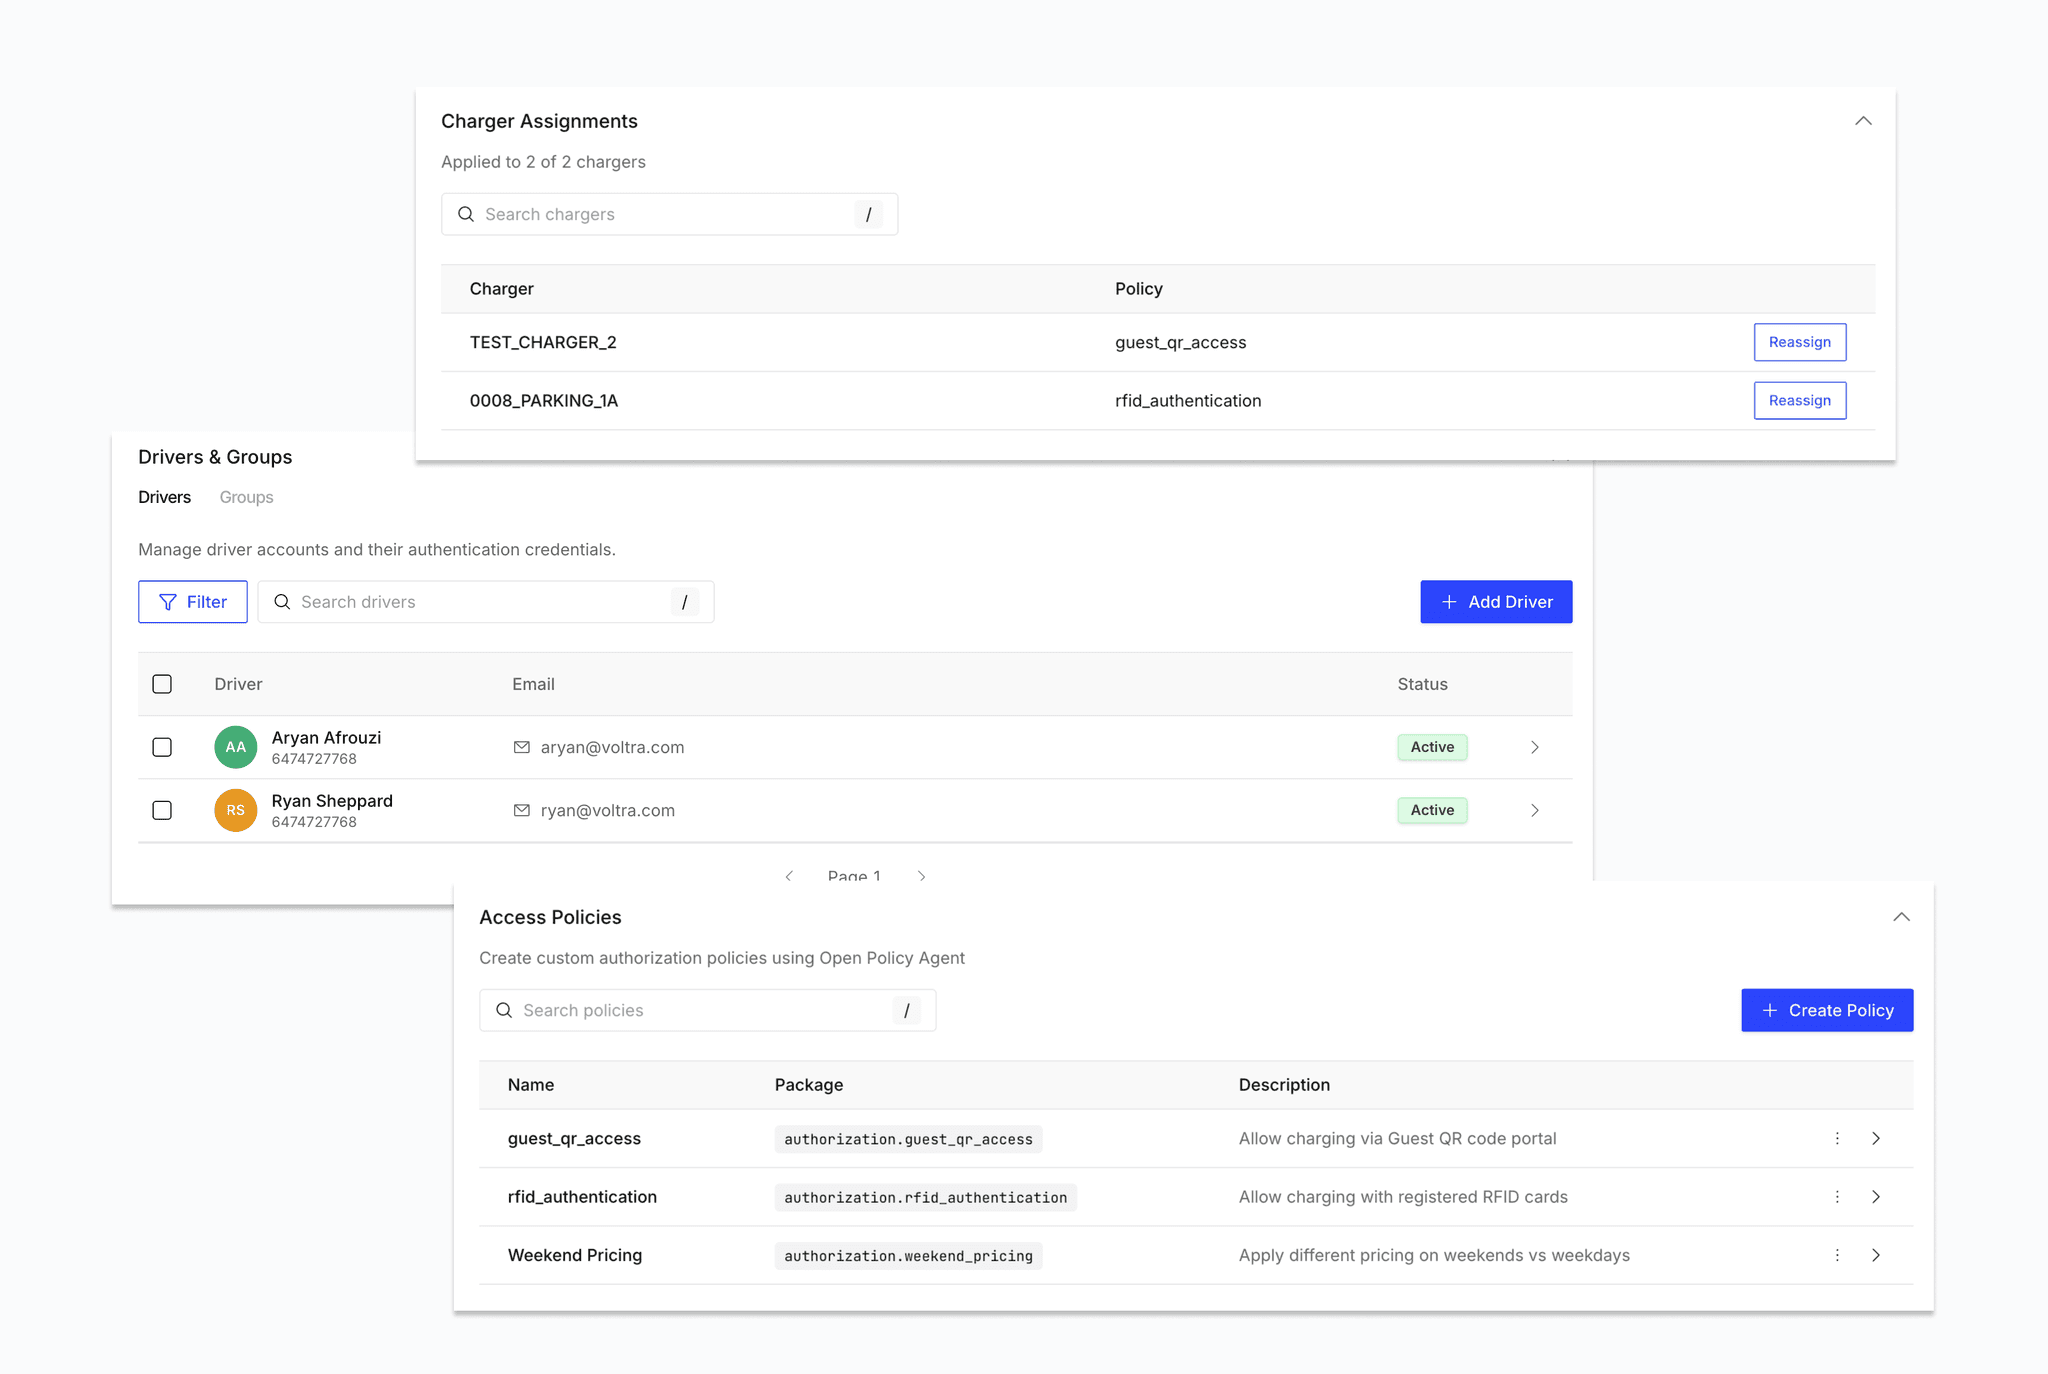
Task: Click the Add Driver button
Action: [x=1496, y=602]
